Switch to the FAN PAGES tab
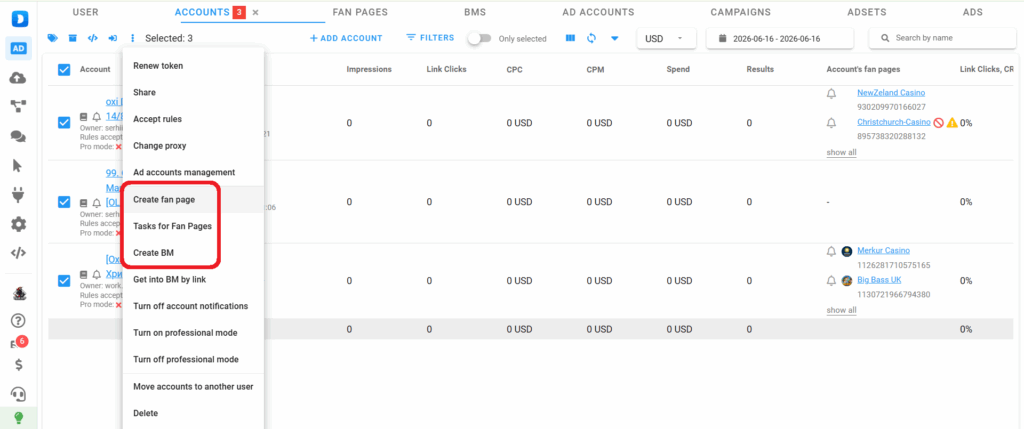 [360, 12]
